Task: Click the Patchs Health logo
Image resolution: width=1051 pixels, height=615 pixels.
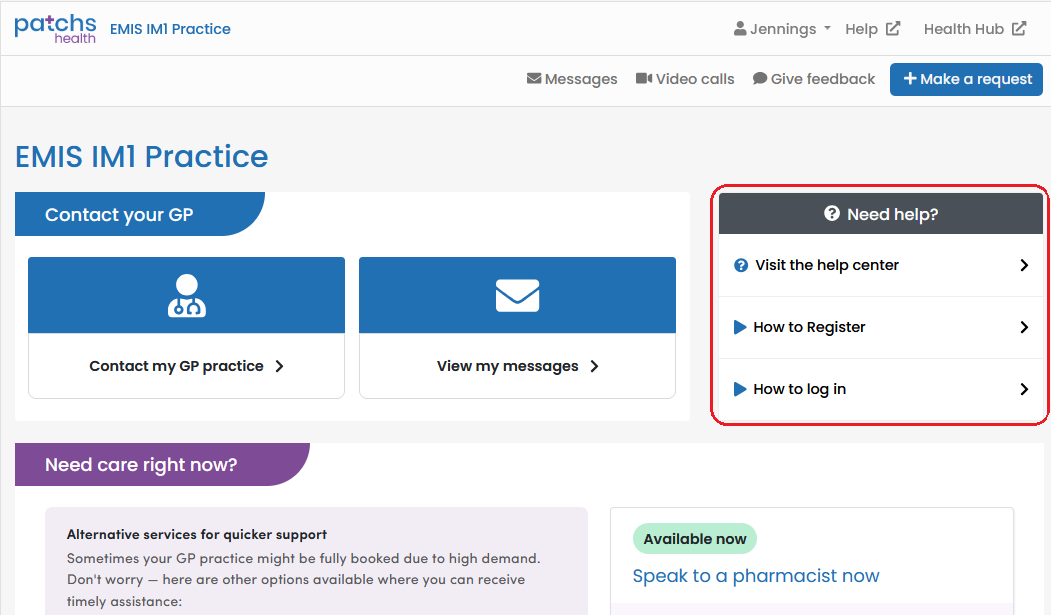Action: [55, 29]
